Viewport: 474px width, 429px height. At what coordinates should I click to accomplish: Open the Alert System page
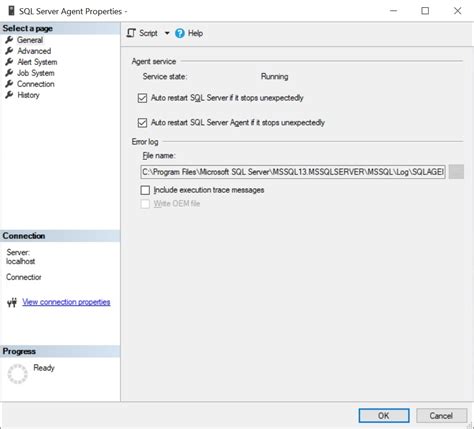pyautogui.click(x=37, y=62)
